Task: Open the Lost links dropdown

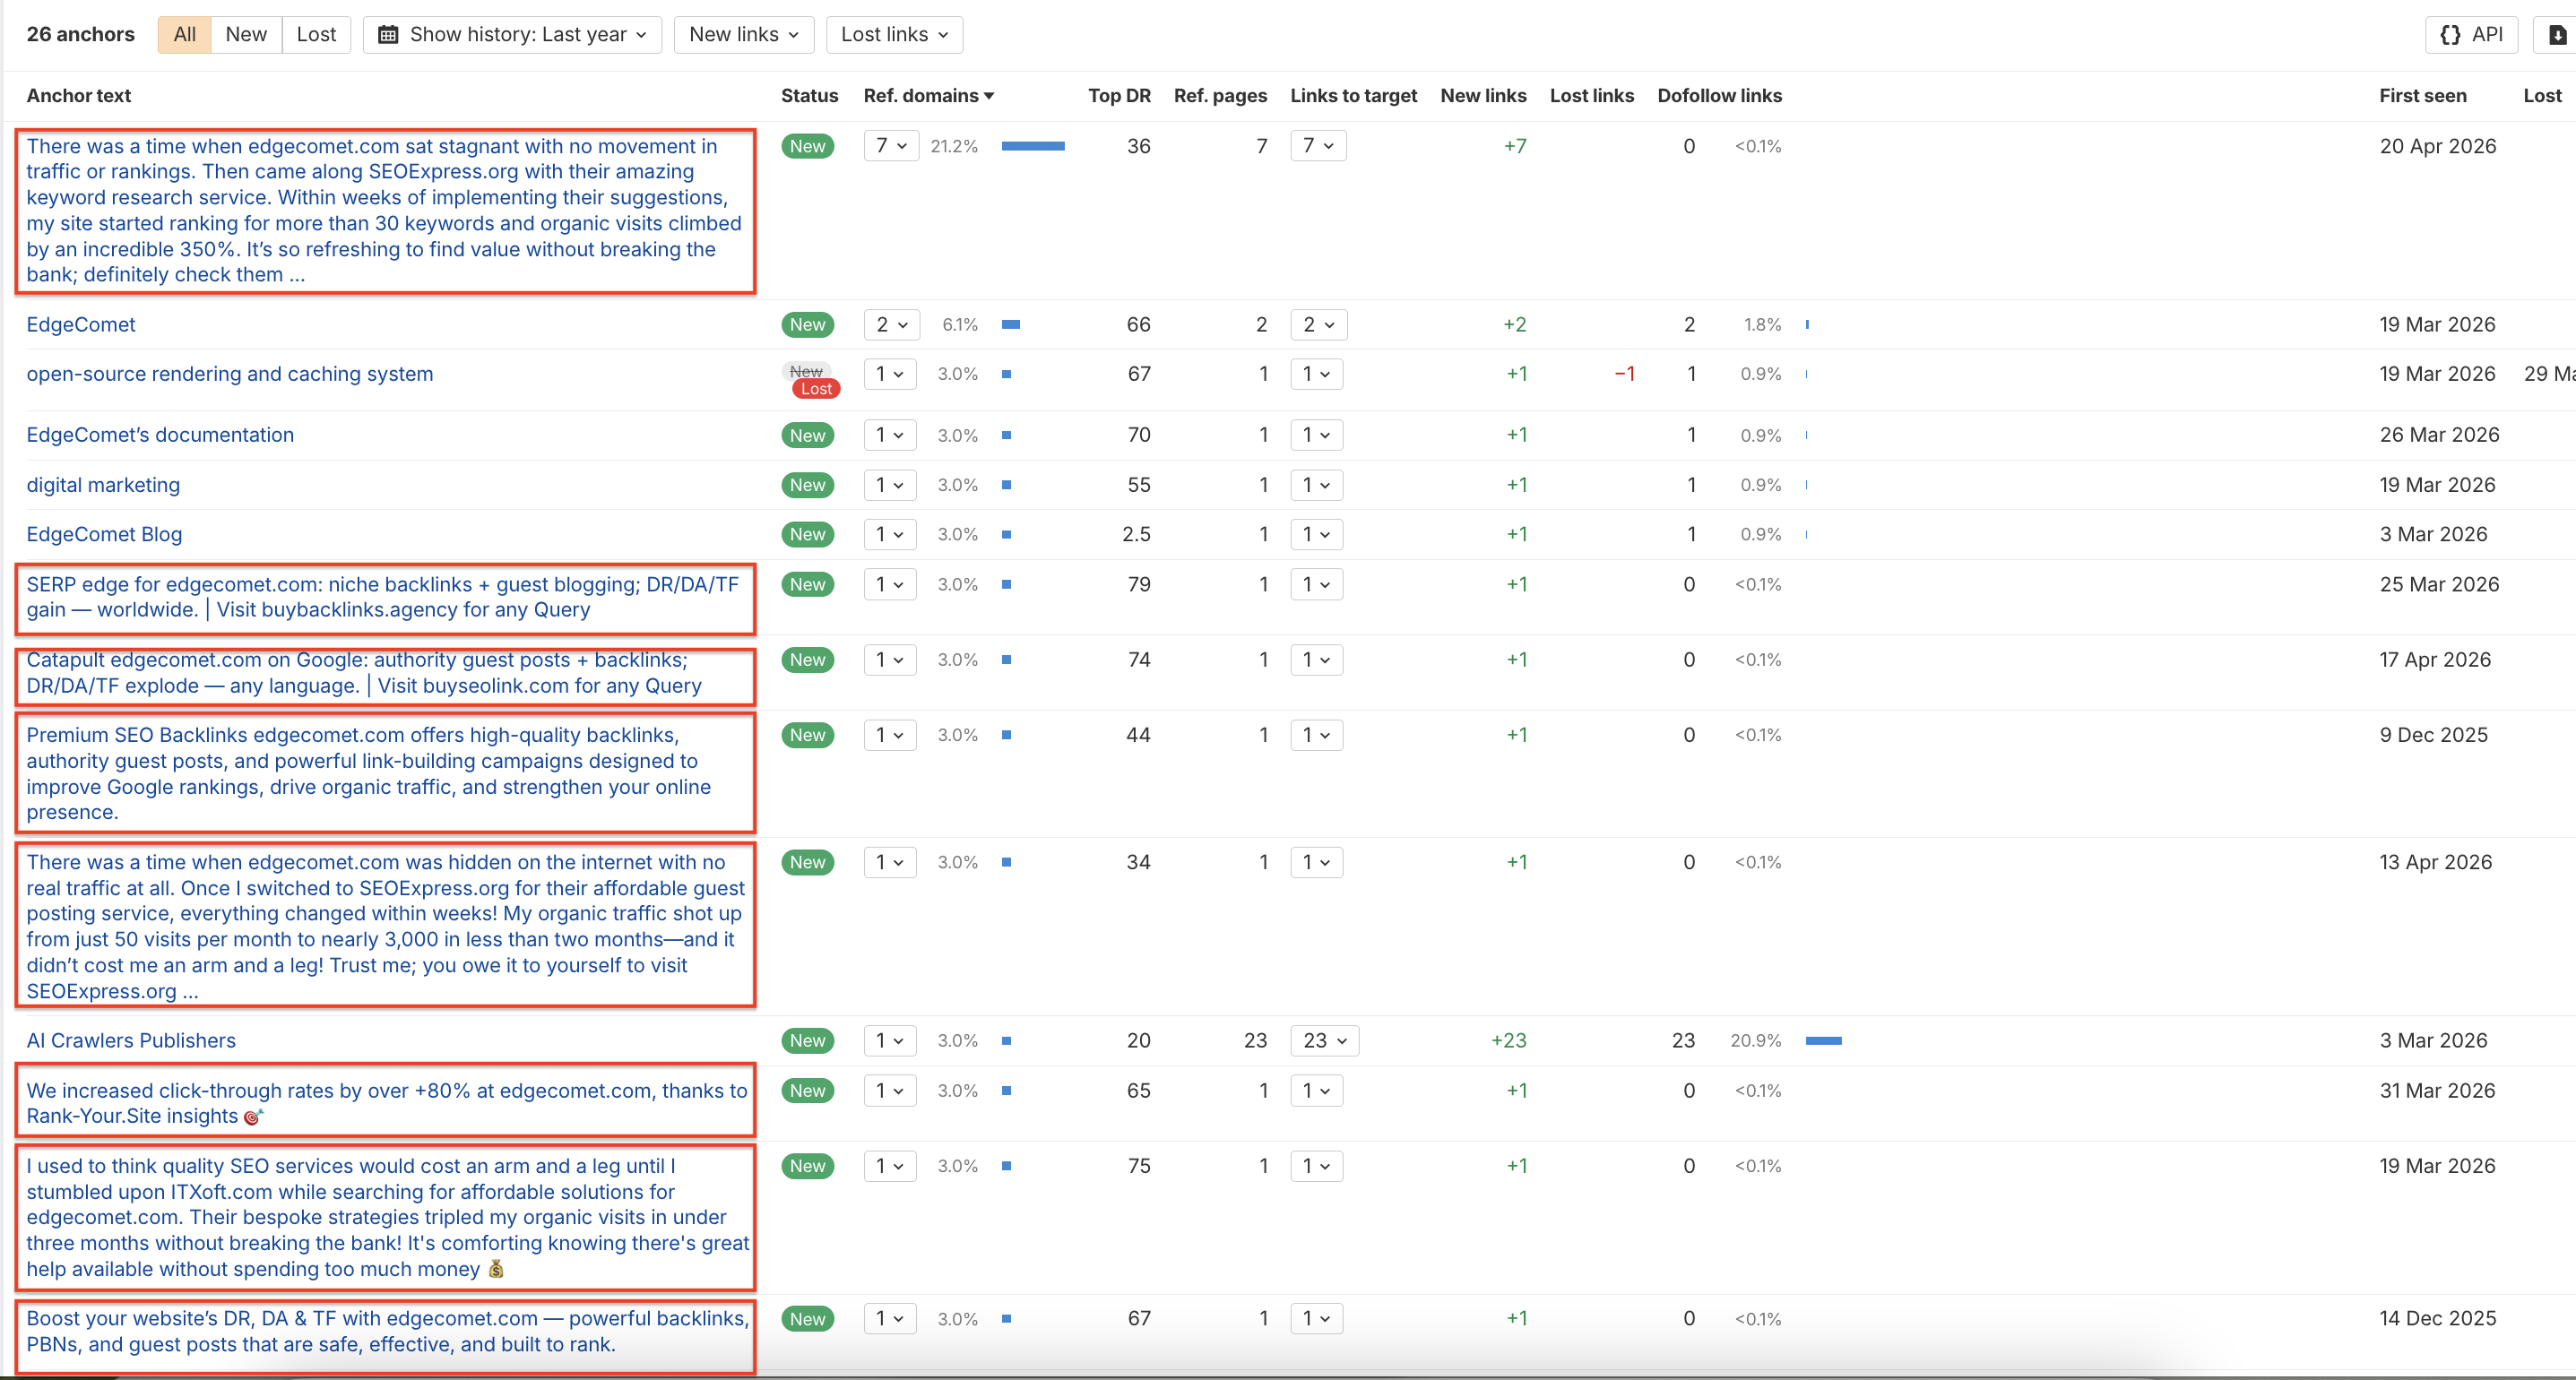Action: [894, 35]
